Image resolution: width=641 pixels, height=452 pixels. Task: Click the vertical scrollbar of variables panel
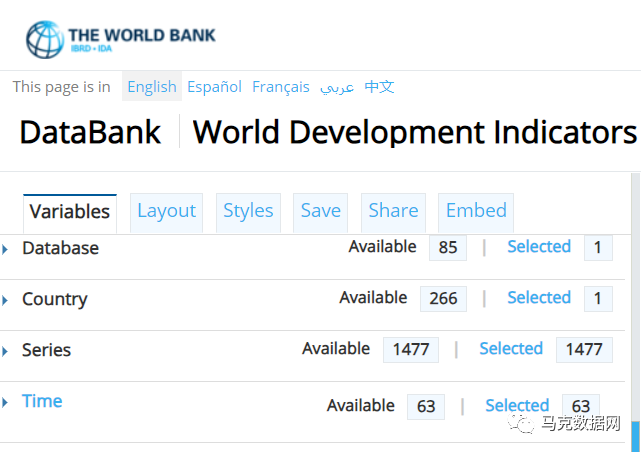[635, 312]
